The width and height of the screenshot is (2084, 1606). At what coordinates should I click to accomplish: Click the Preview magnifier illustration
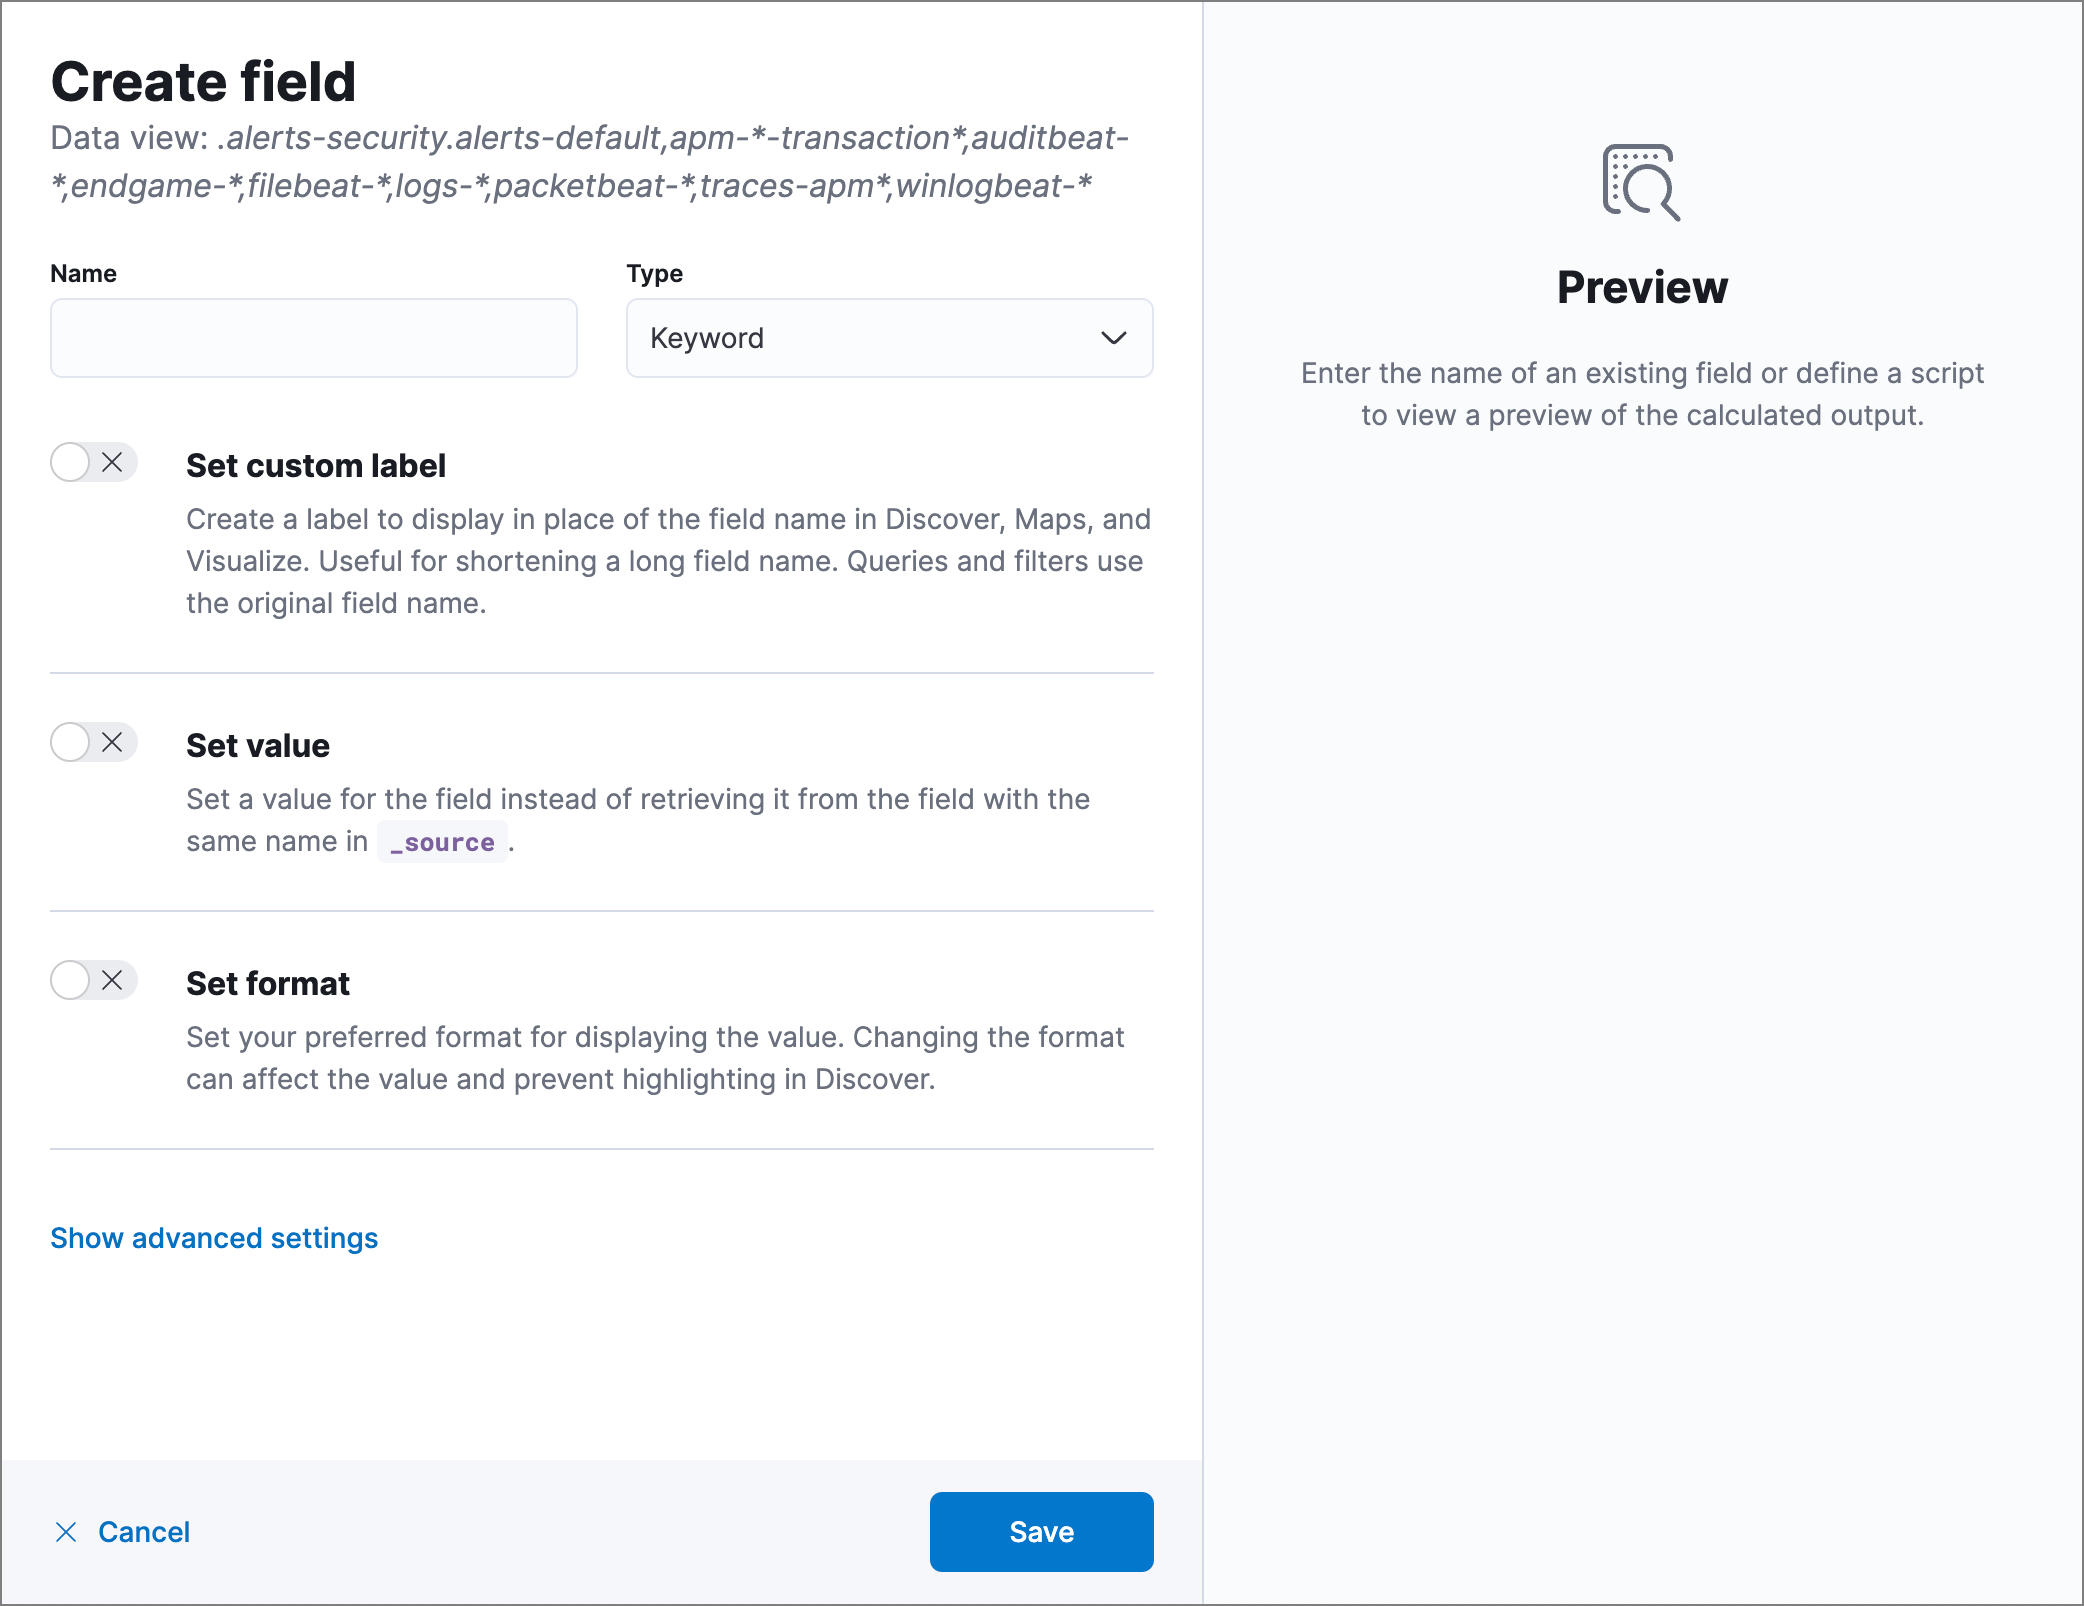click(x=1643, y=181)
